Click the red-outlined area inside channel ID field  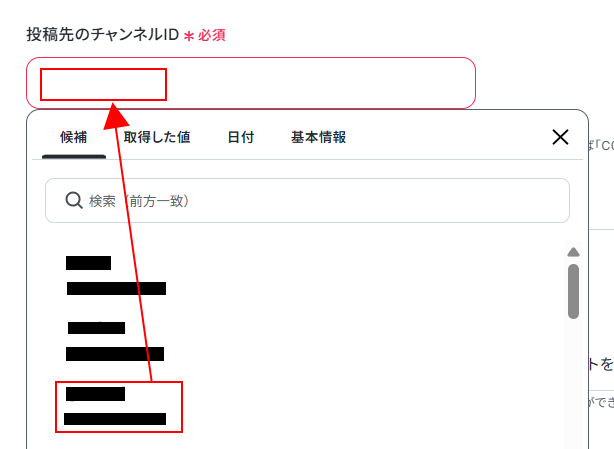[x=103, y=85]
